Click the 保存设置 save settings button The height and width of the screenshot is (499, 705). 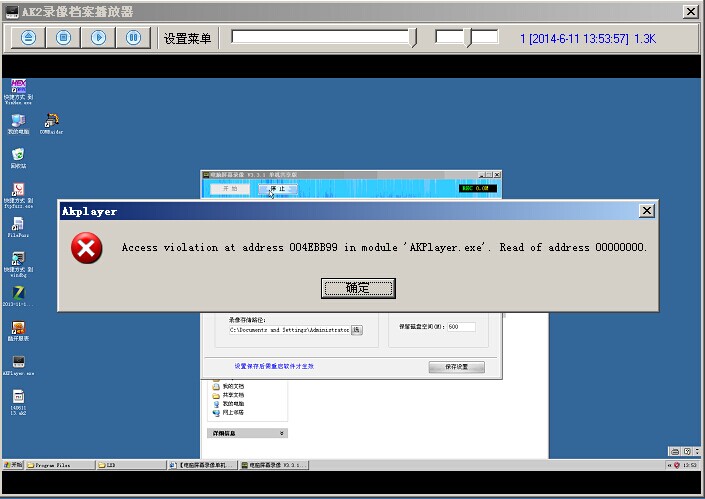456,367
